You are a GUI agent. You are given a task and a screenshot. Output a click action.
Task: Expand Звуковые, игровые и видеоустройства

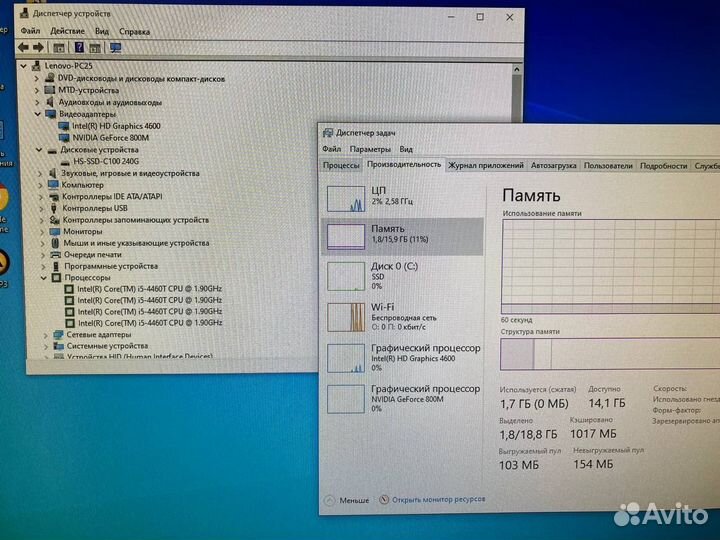pos(40,174)
